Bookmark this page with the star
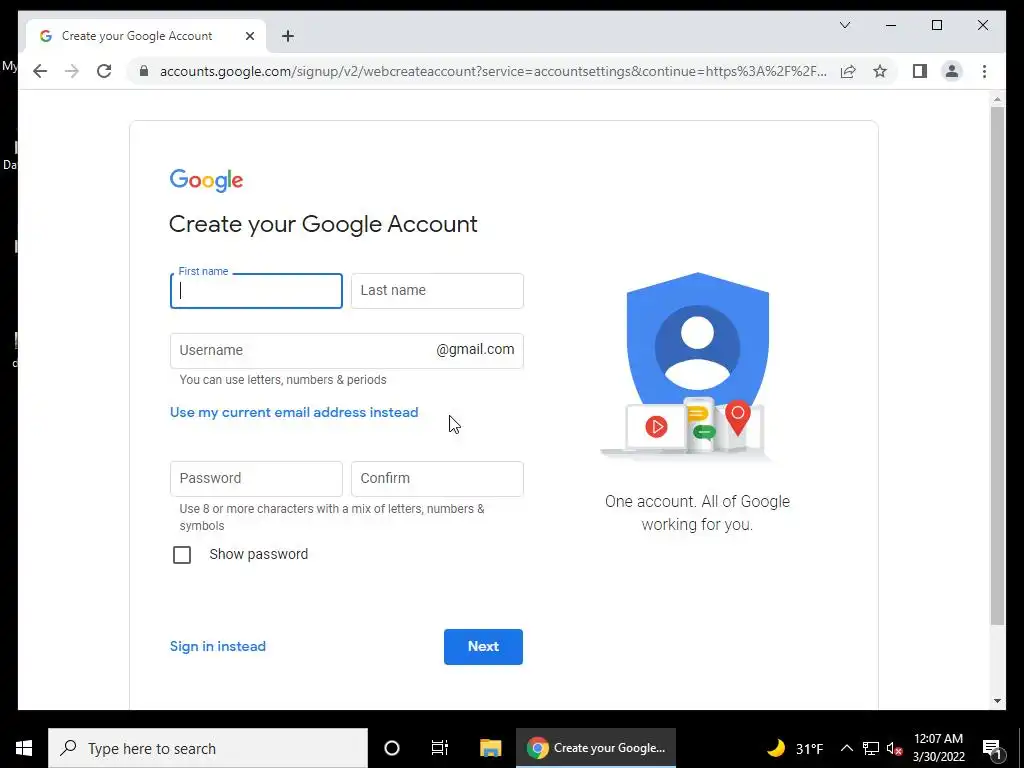 (x=880, y=71)
